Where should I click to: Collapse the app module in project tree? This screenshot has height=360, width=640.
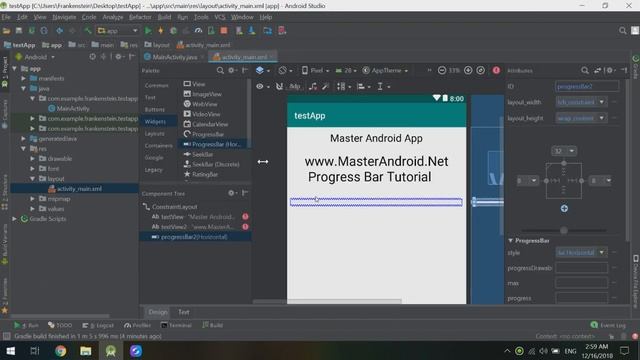click(x=15, y=69)
